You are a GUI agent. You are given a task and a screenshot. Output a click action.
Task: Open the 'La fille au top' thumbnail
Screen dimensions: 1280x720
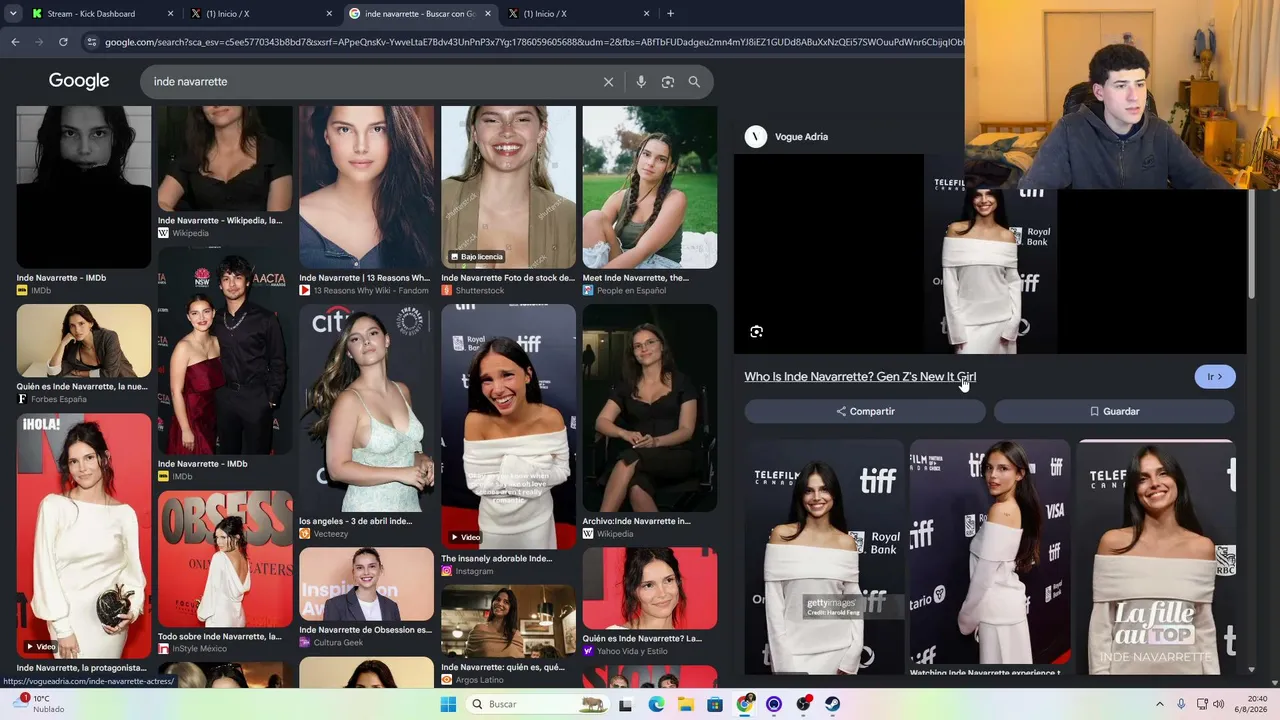(1156, 557)
